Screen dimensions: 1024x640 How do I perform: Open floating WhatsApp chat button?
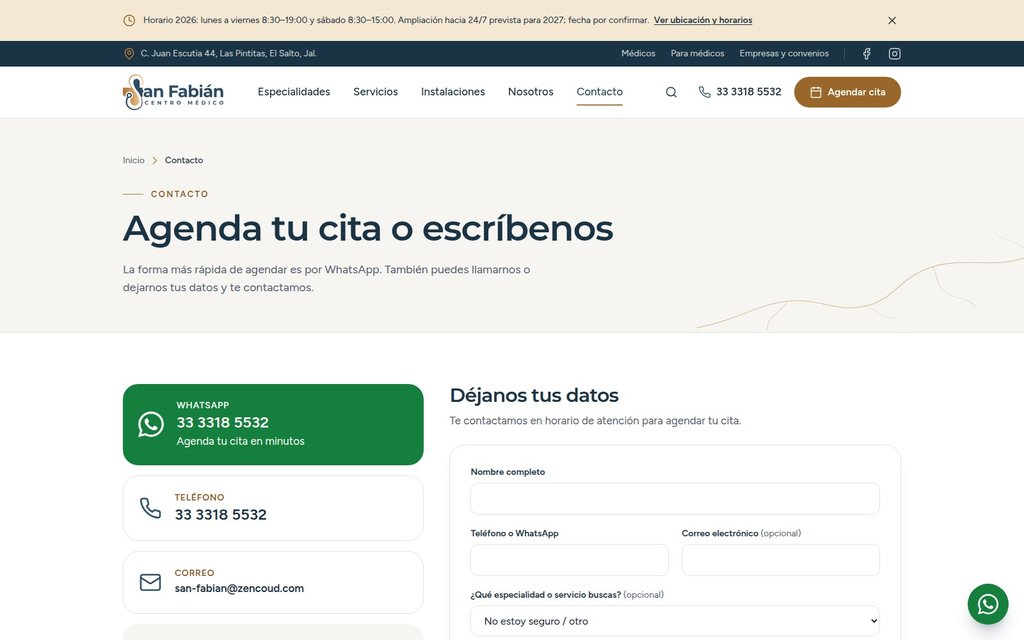pyautogui.click(x=987, y=604)
